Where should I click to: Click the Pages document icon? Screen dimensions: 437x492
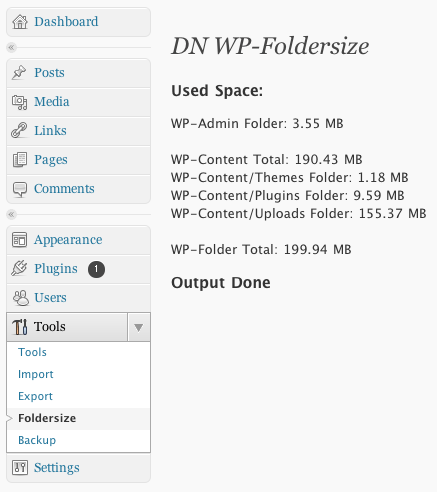pos(20,160)
